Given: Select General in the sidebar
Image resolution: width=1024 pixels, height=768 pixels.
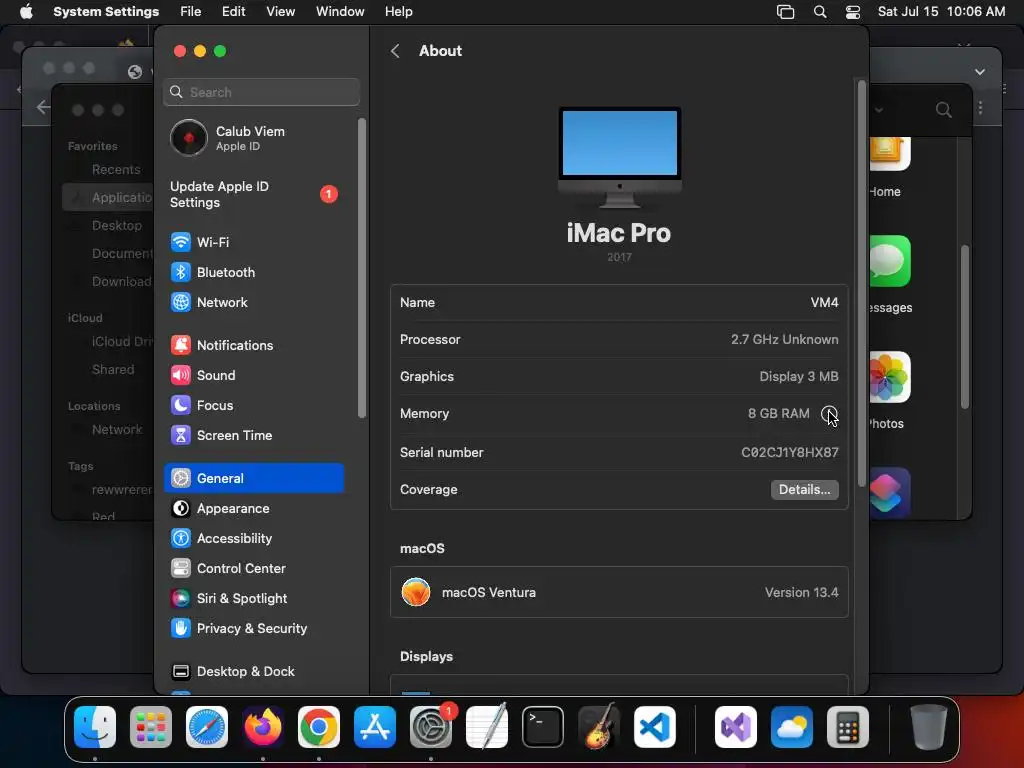Looking at the screenshot, I should click(x=254, y=478).
